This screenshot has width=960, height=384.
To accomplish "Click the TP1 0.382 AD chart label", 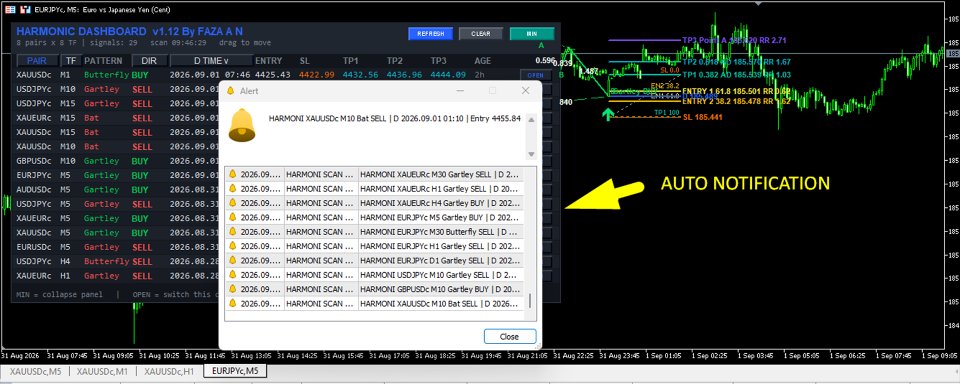I will (736, 75).
